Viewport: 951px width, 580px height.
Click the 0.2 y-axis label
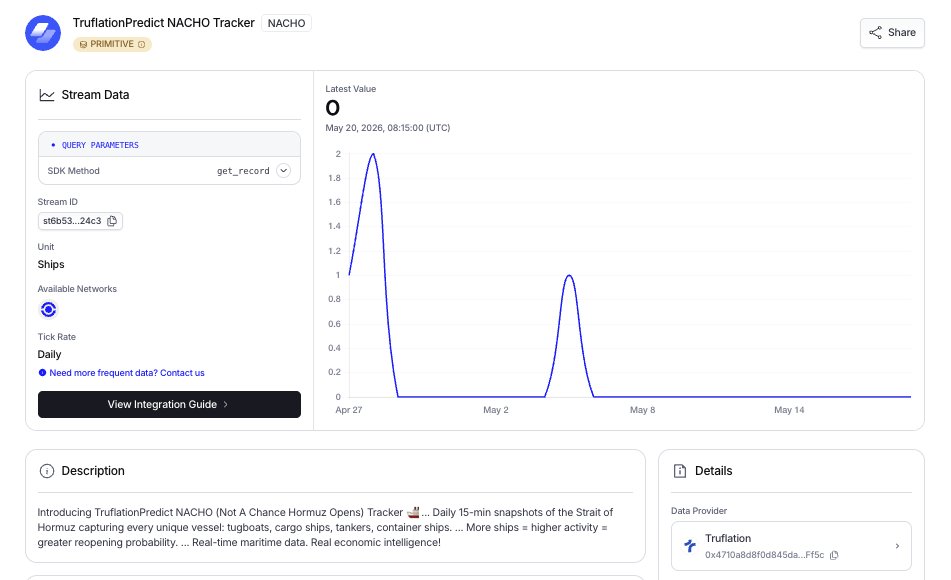334,372
